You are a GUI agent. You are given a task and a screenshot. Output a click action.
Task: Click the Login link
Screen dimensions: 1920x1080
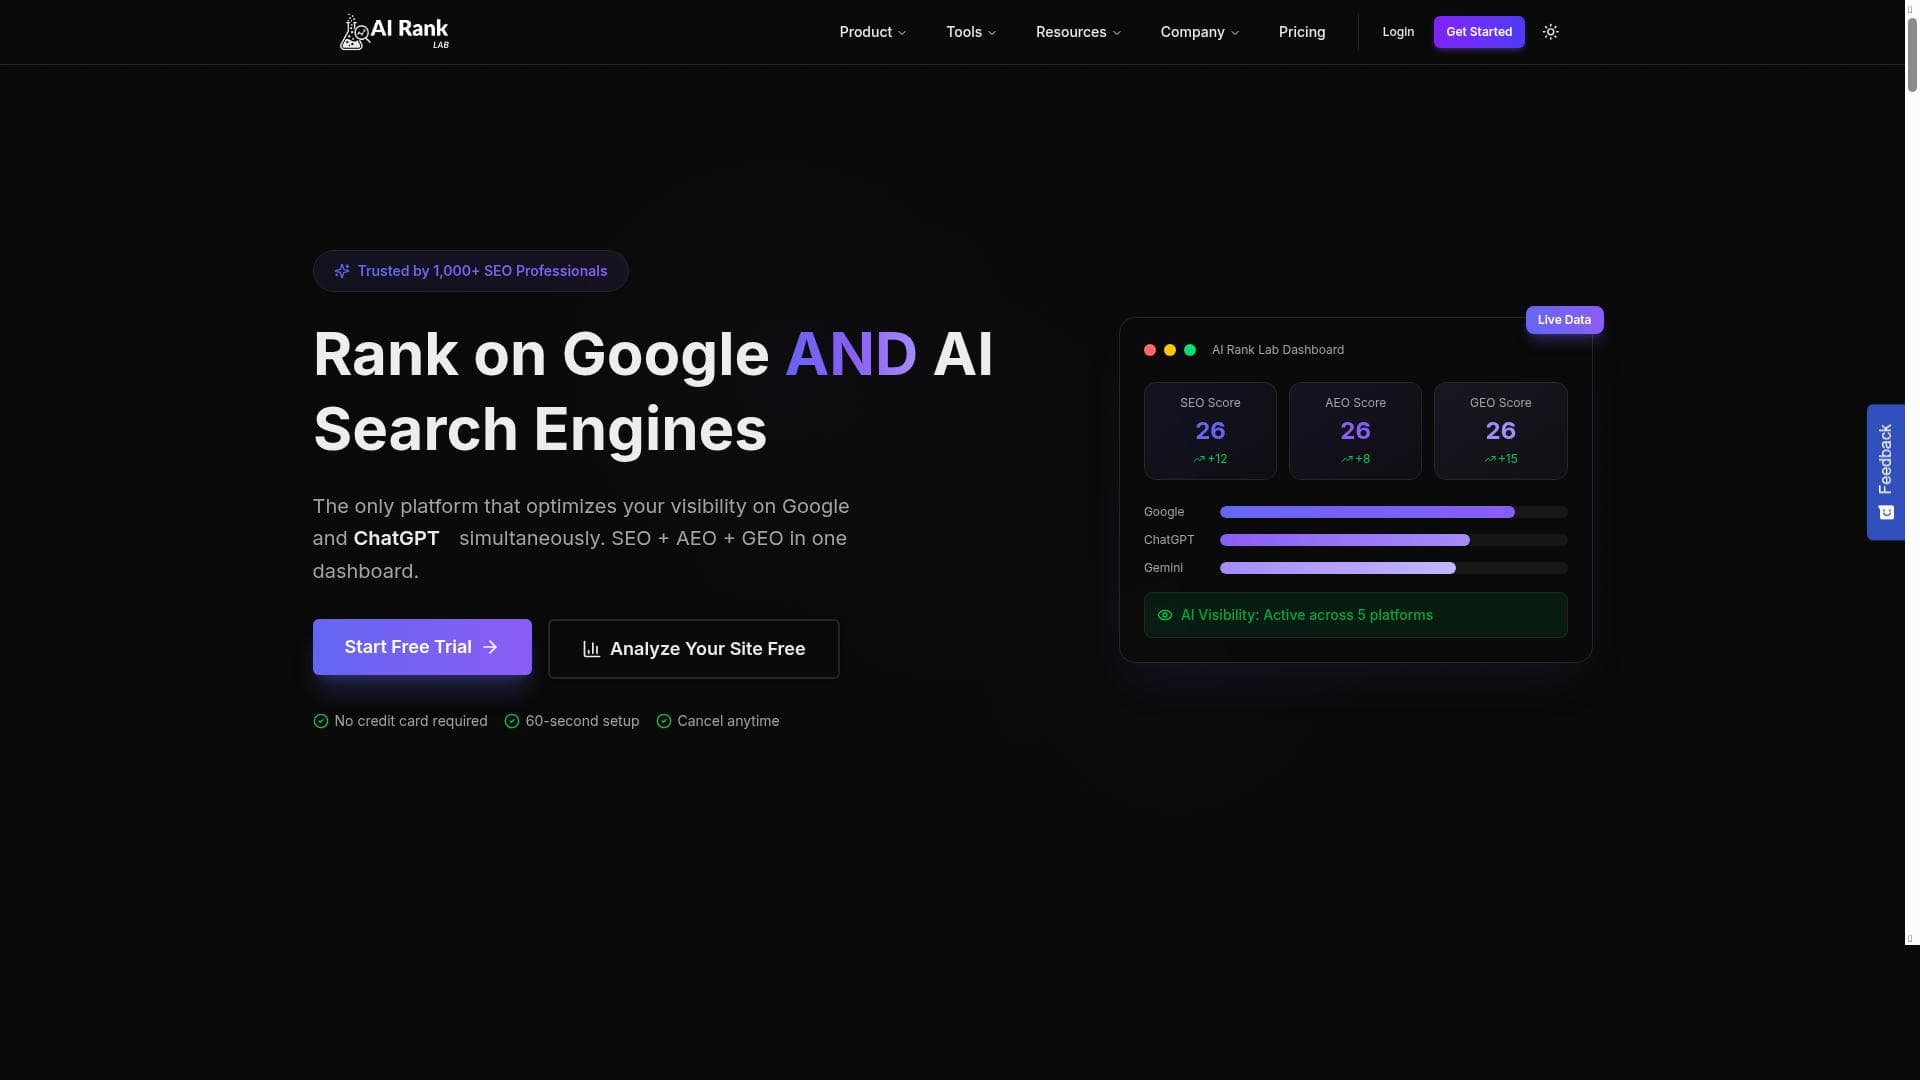click(1397, 32)
